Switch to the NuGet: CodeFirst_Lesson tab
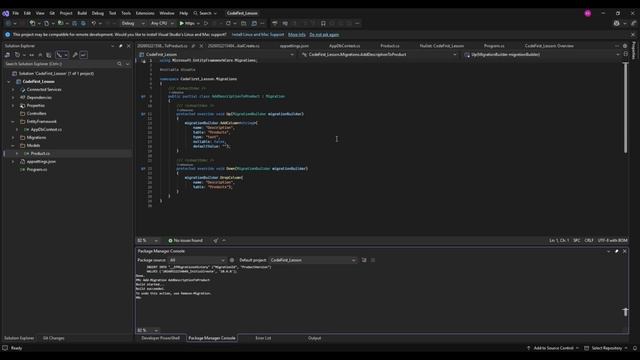The width and height of the screenshot is (640, 360). click(442, 46)
